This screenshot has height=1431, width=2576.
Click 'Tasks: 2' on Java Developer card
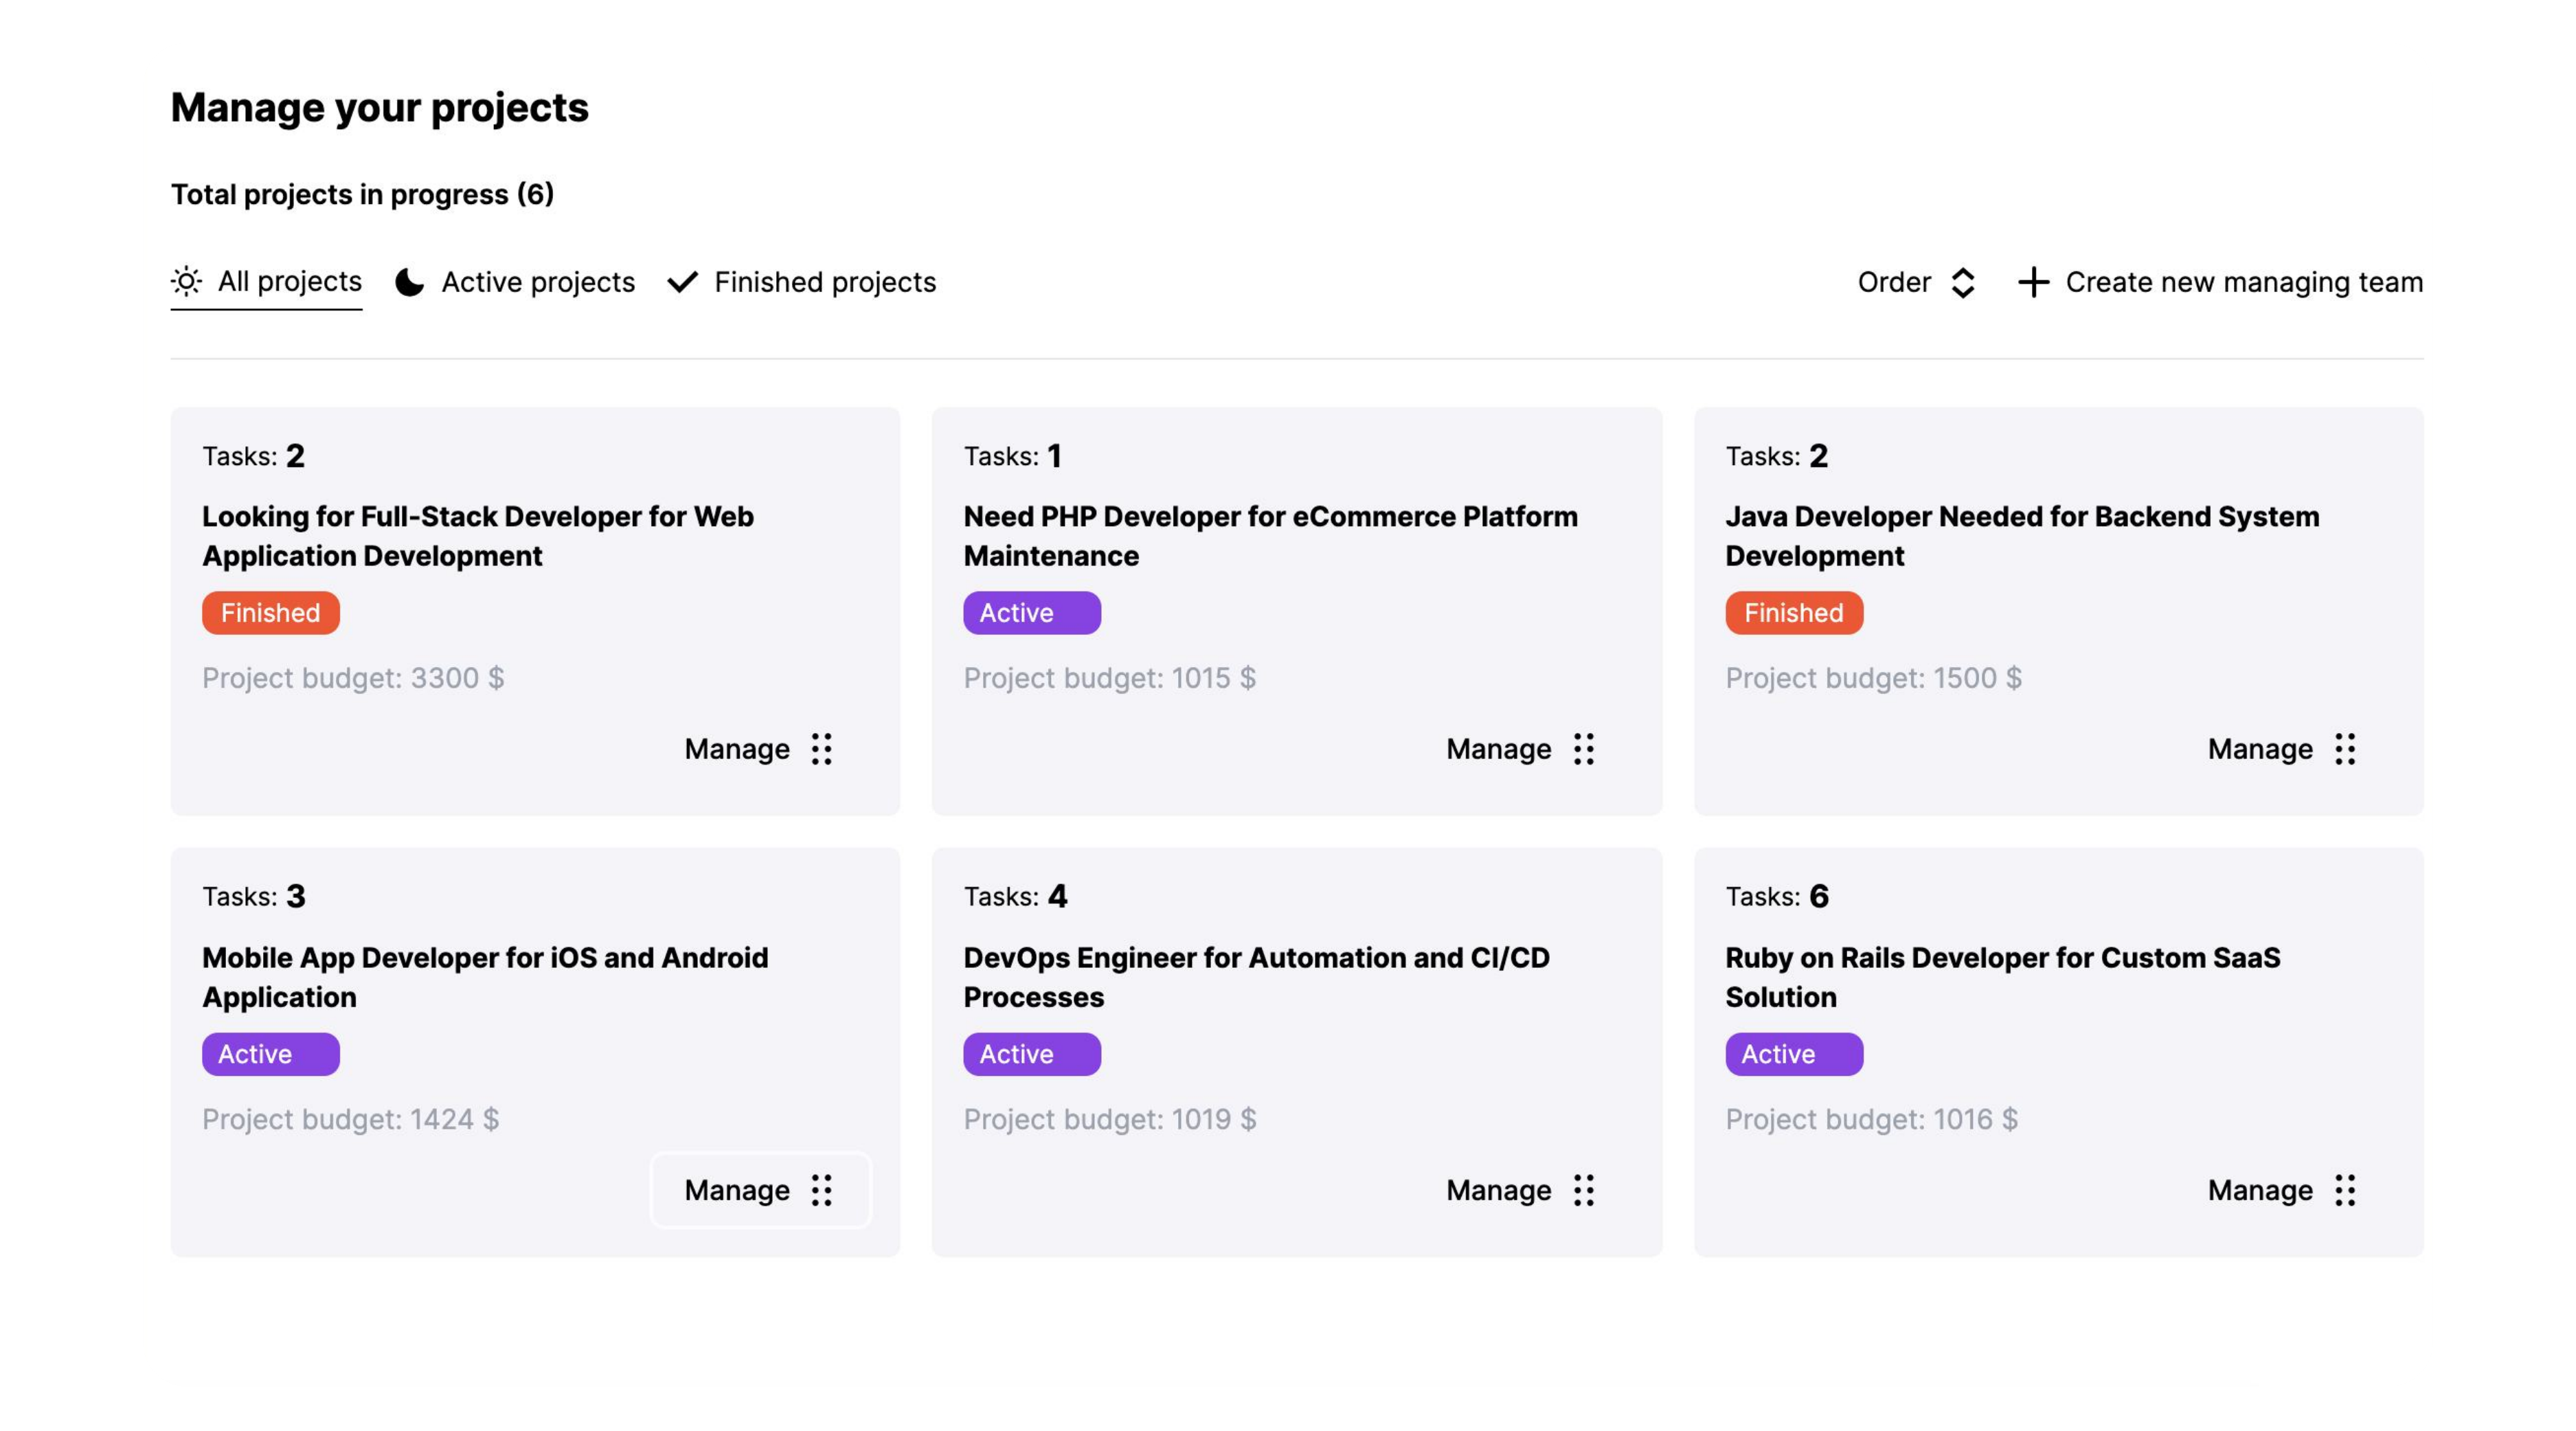[1777, 456]
